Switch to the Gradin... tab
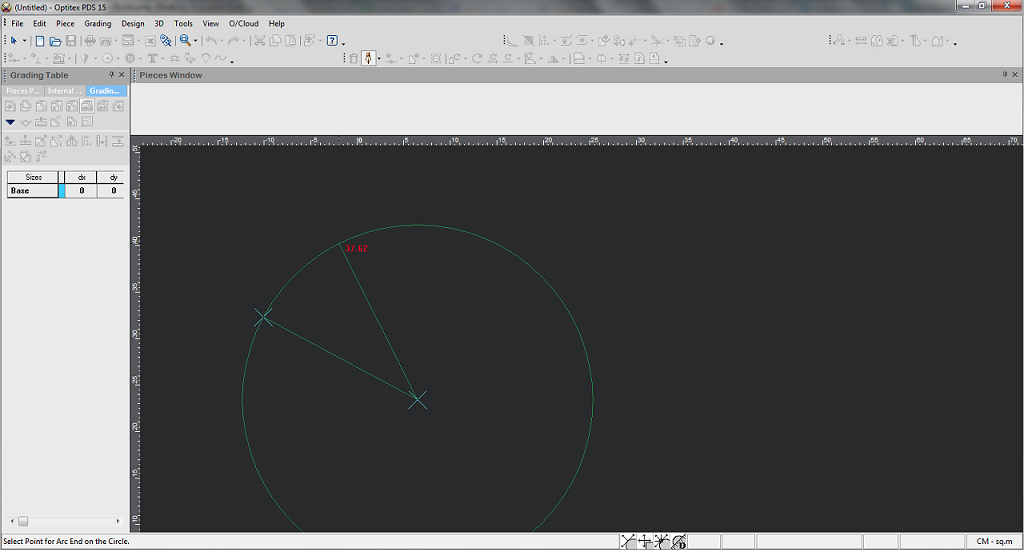The height and width of the screenshot is (550, 1024). (x=106, y=91)
